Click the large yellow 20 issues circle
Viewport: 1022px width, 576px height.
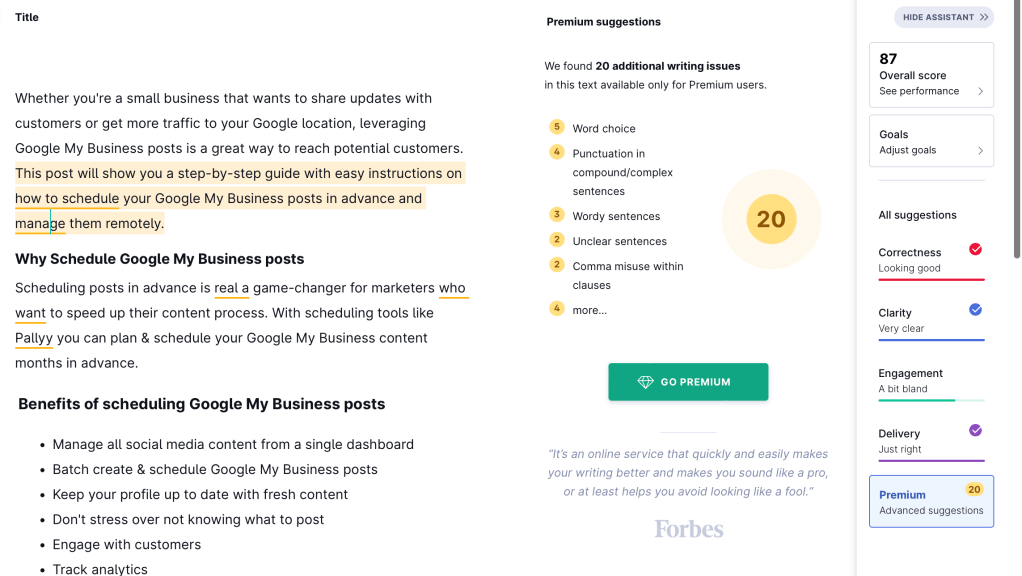pyautogui.click(x=771, y=220)
